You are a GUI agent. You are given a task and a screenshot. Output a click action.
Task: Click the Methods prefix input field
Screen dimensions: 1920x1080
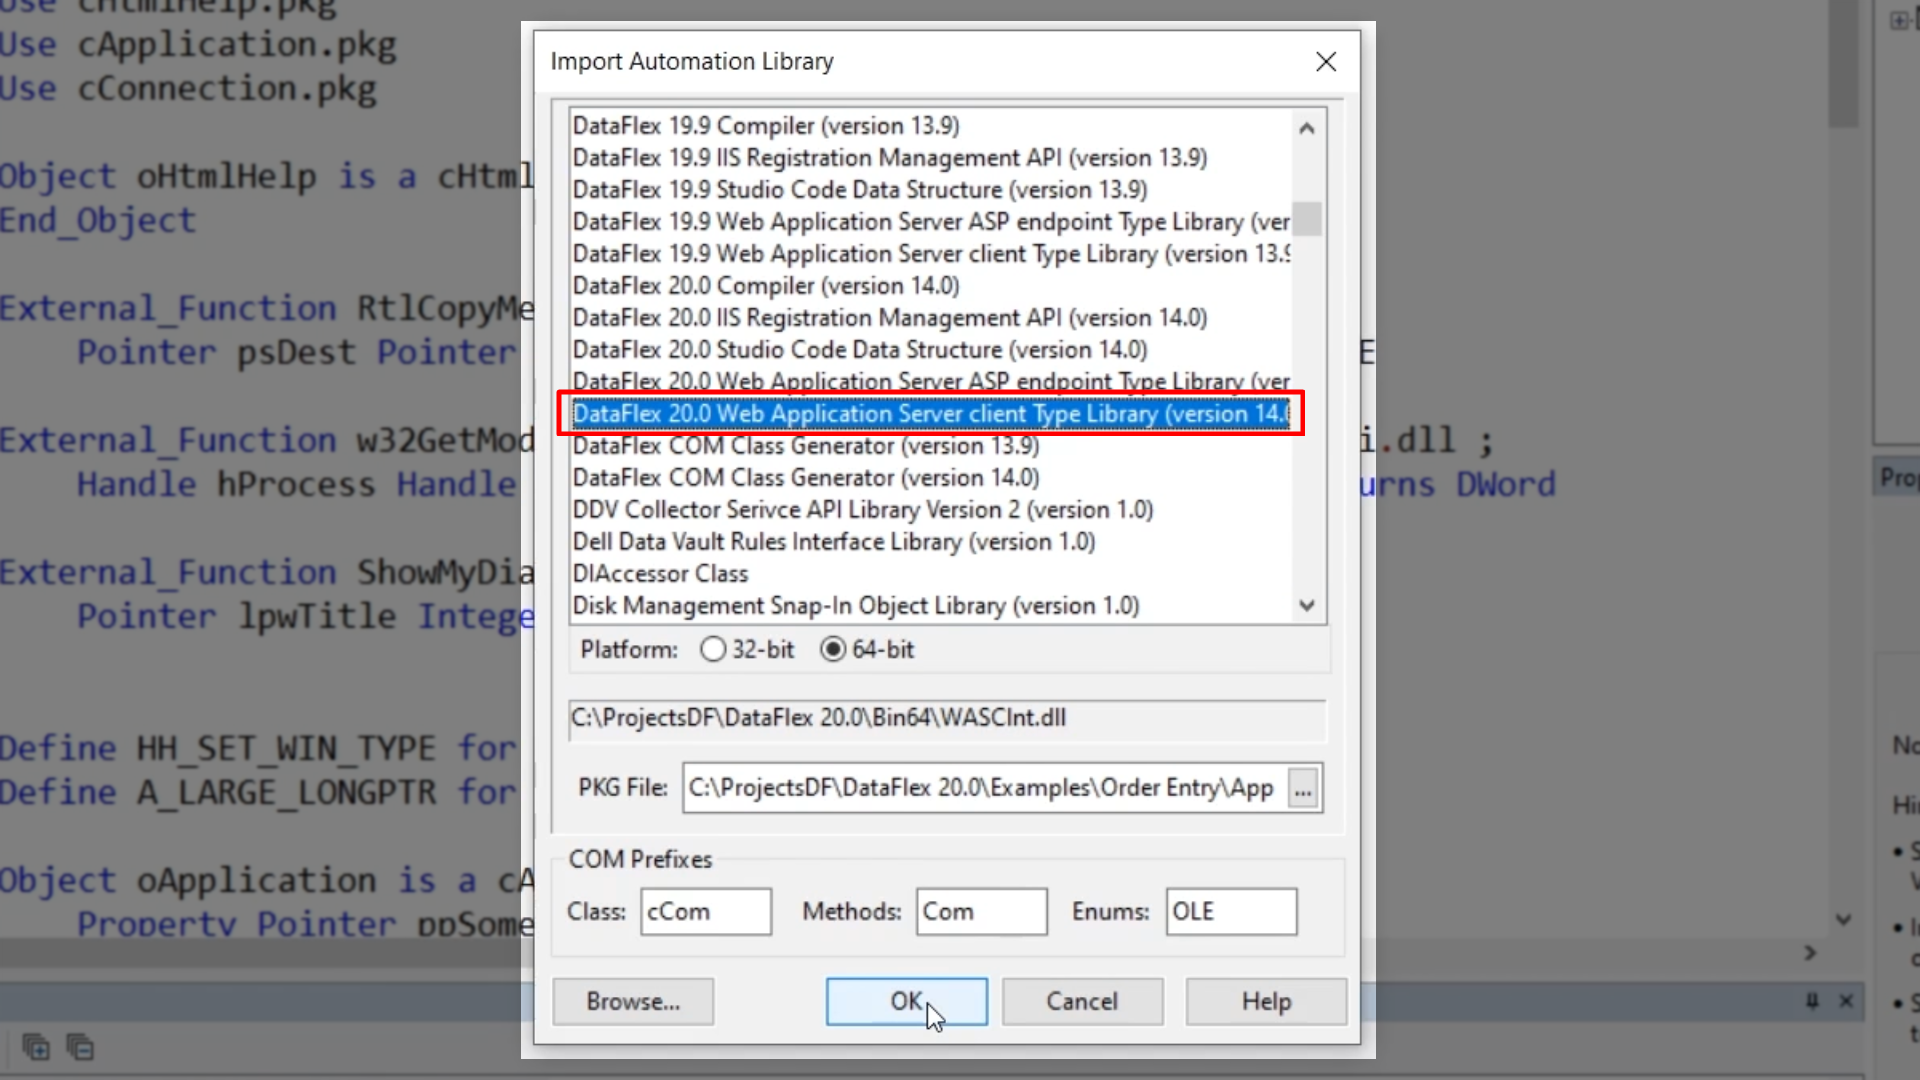(980, 911)
